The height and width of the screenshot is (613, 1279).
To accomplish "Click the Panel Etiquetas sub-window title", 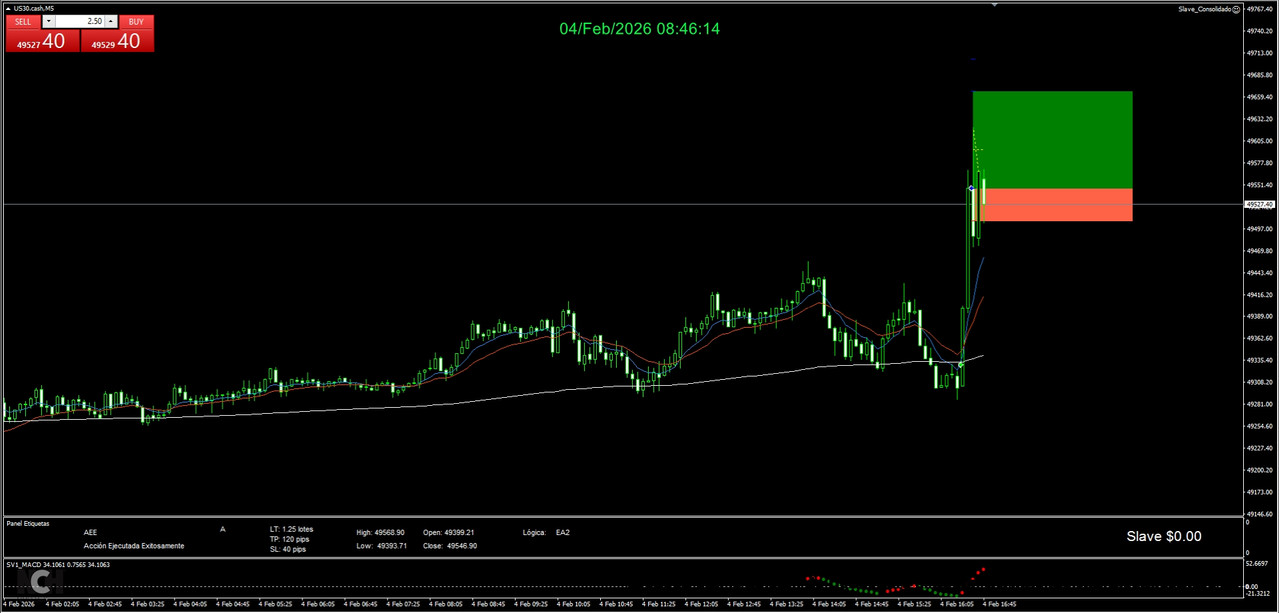I will (x=27, y=523).
